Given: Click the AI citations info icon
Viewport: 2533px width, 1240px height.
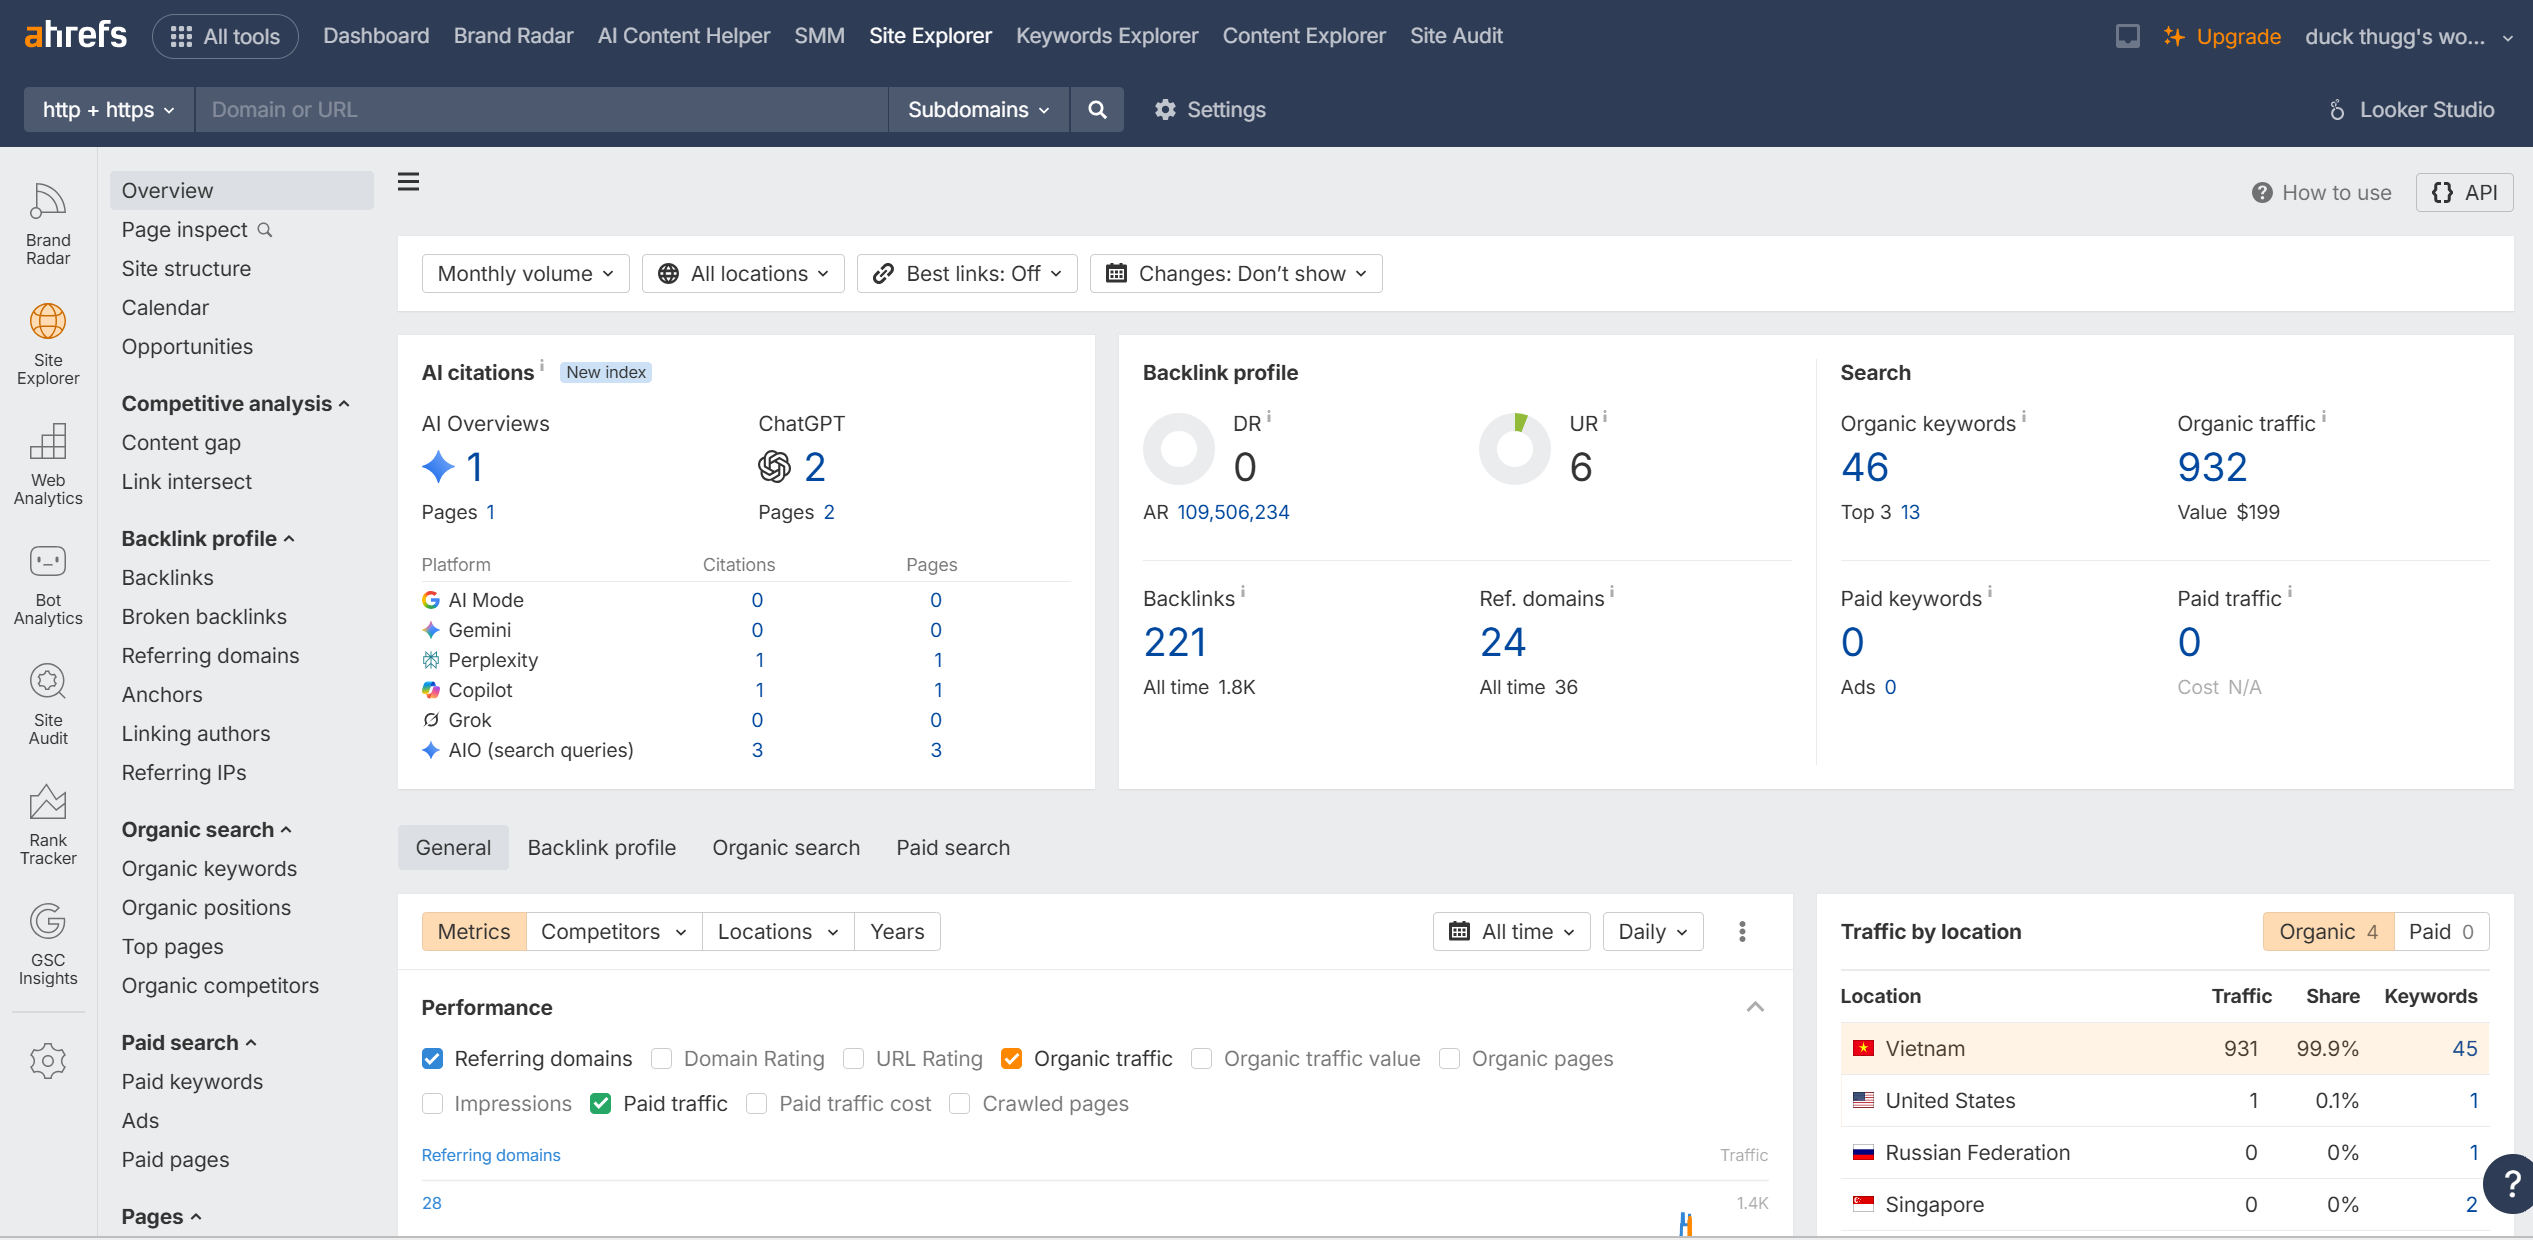Looking at the screenshot, I should tap(542, 364).
